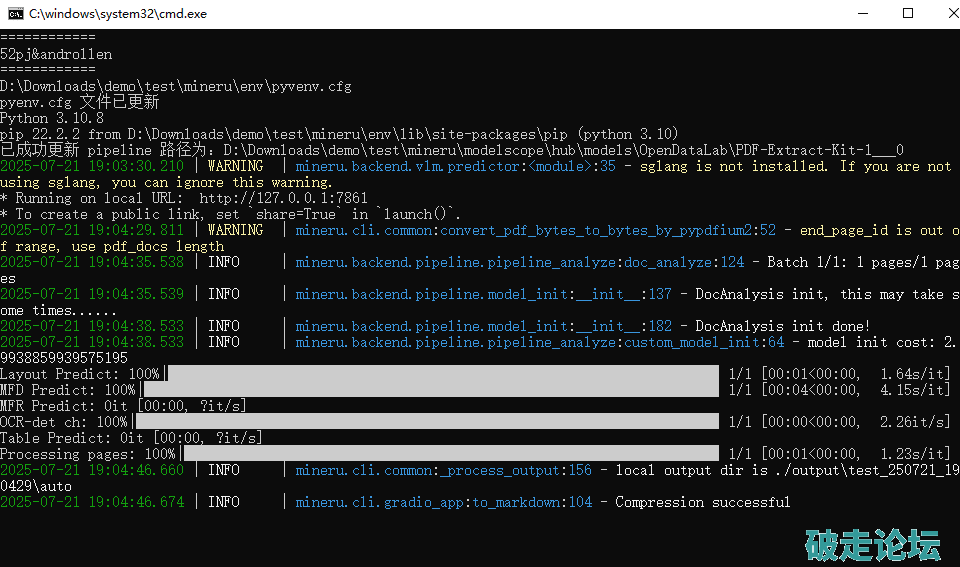
Task: Click the MFD Predict progress bar
Action: [x=430, y=390]
